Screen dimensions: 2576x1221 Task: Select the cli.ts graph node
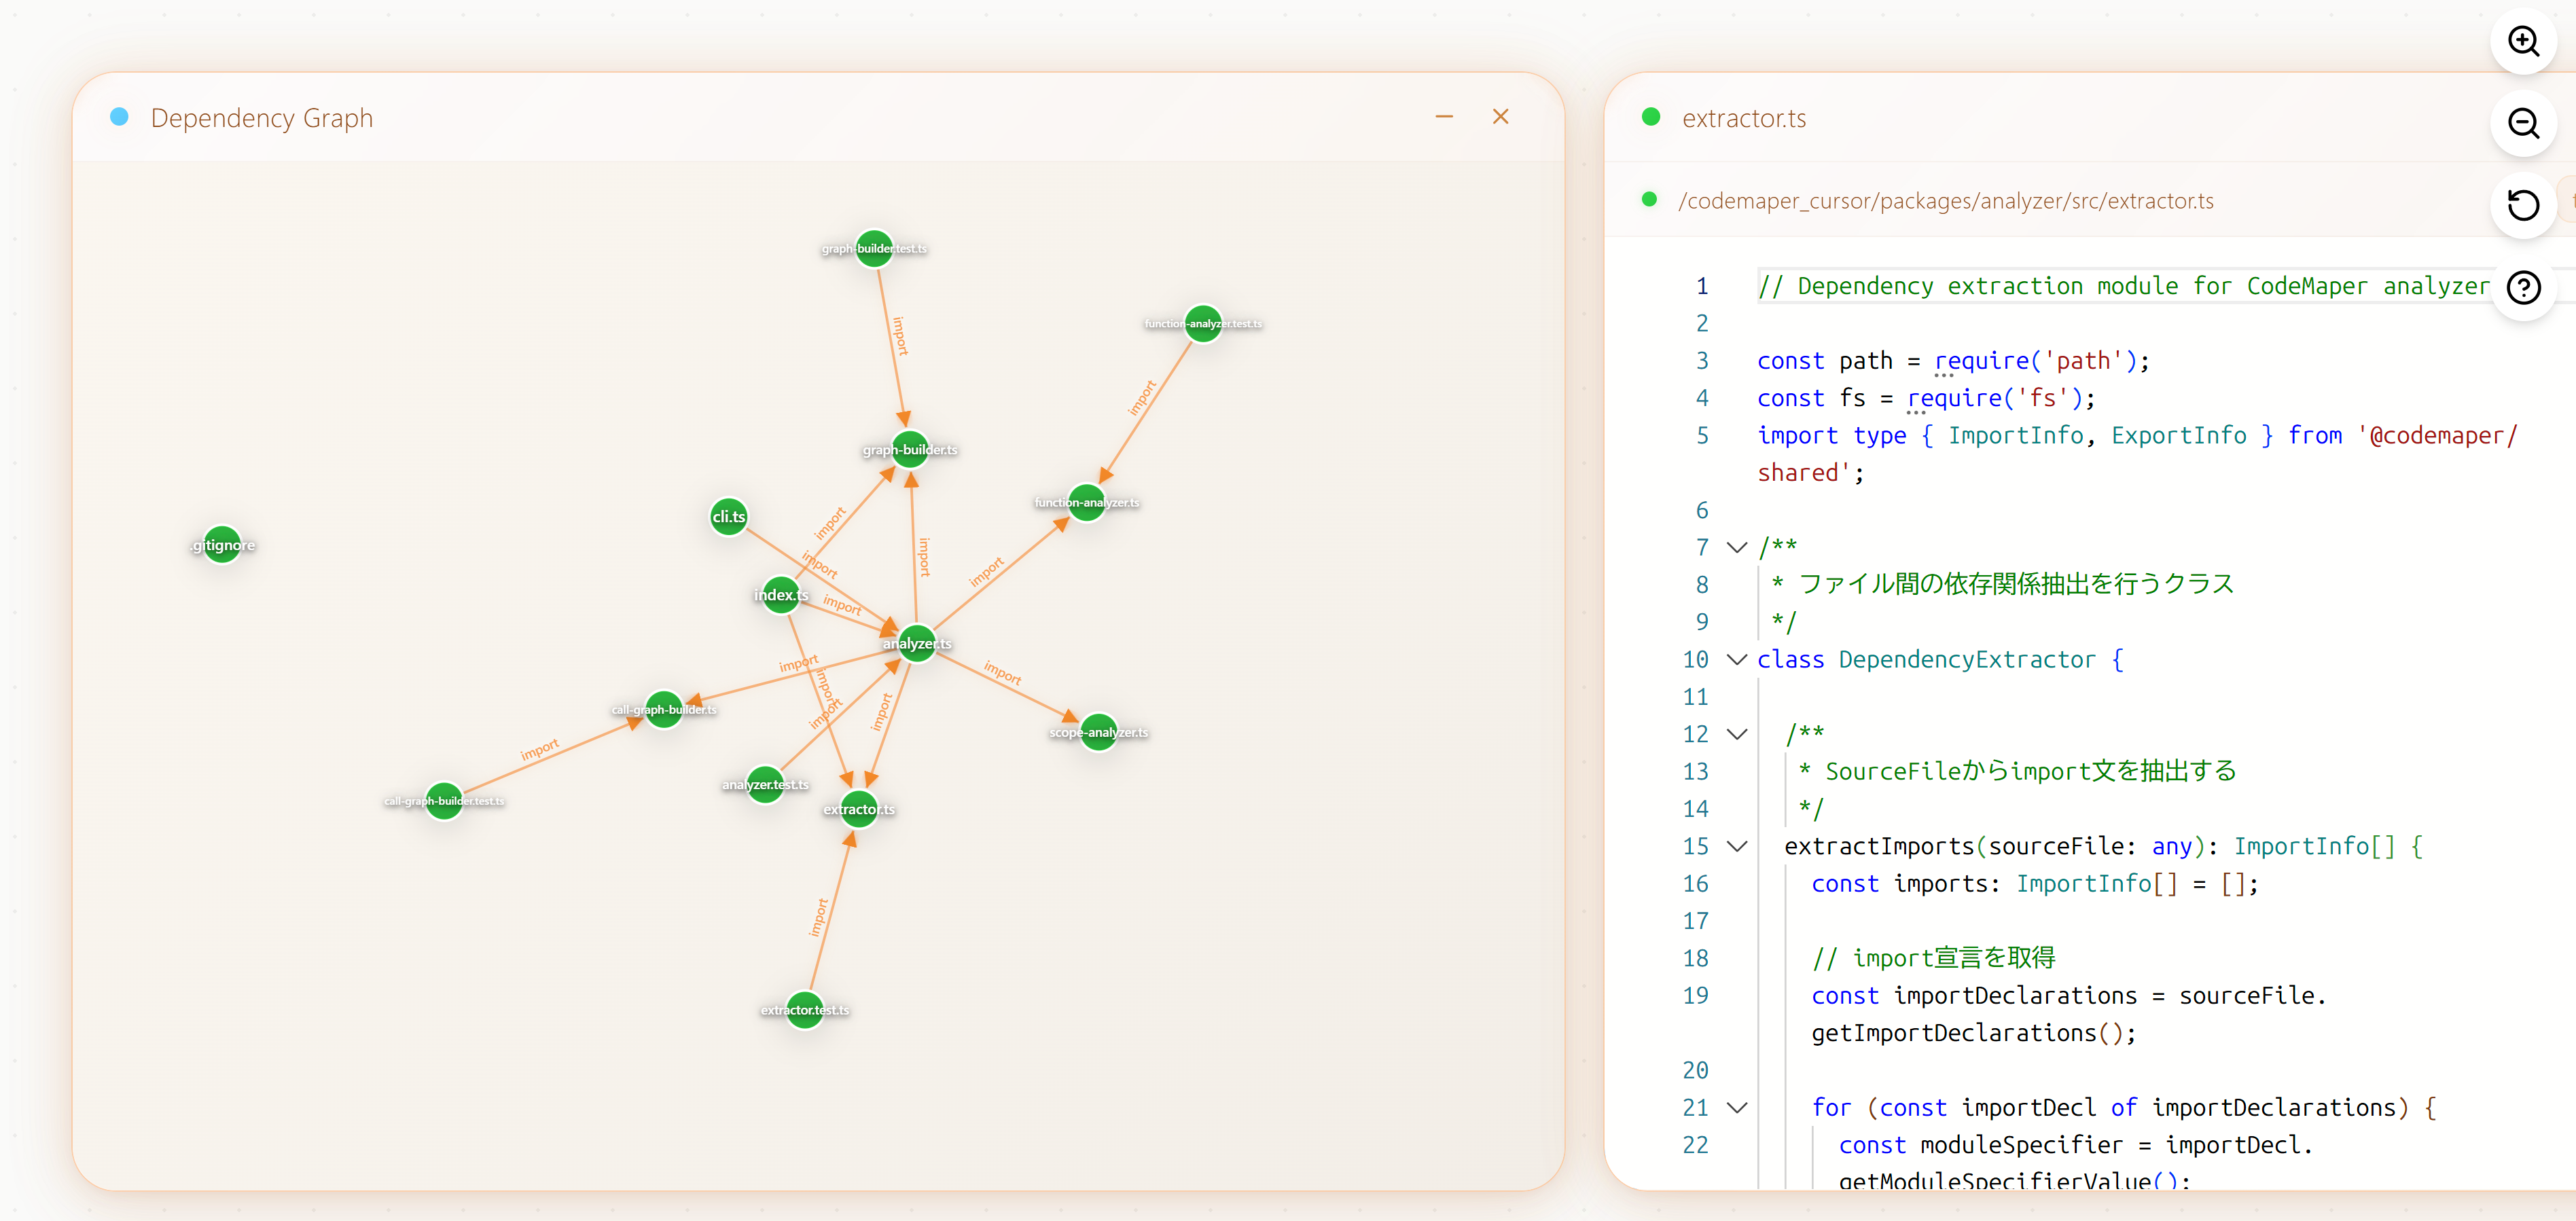pos(728,517)
